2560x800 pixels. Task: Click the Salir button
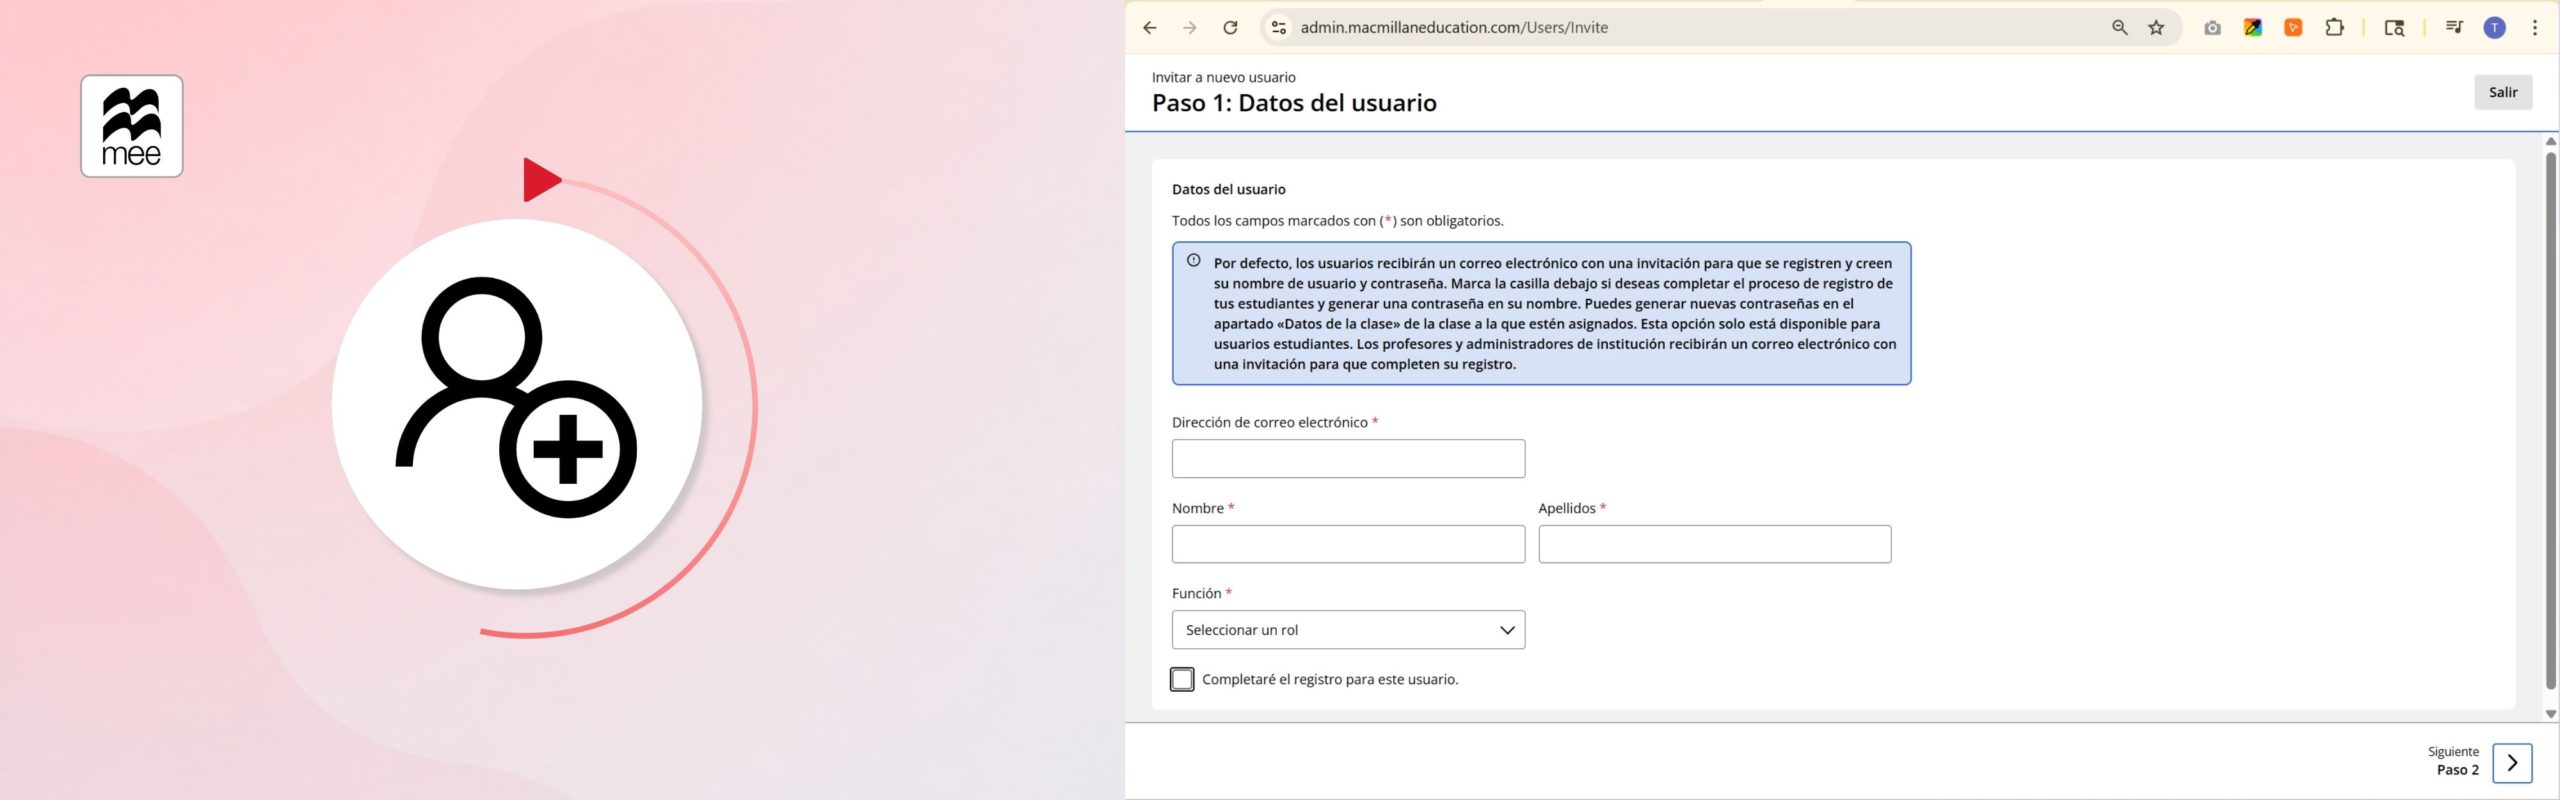point(2503,92)
